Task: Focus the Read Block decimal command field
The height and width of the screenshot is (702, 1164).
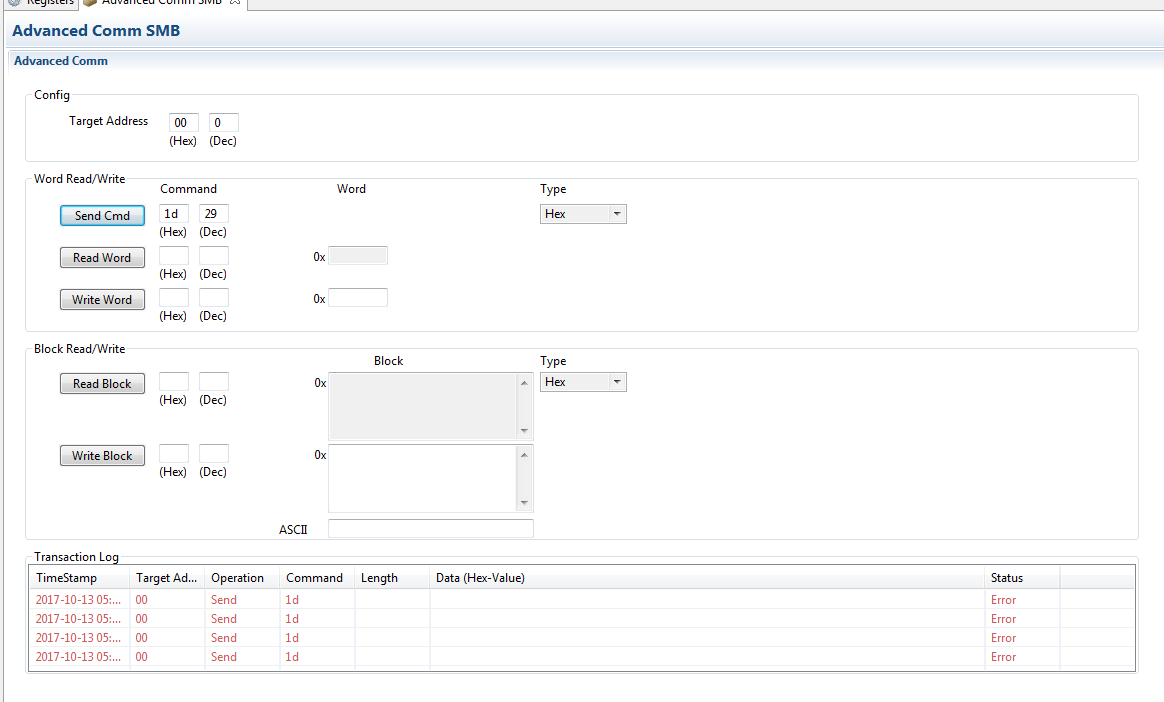Action: click(214, 382)
